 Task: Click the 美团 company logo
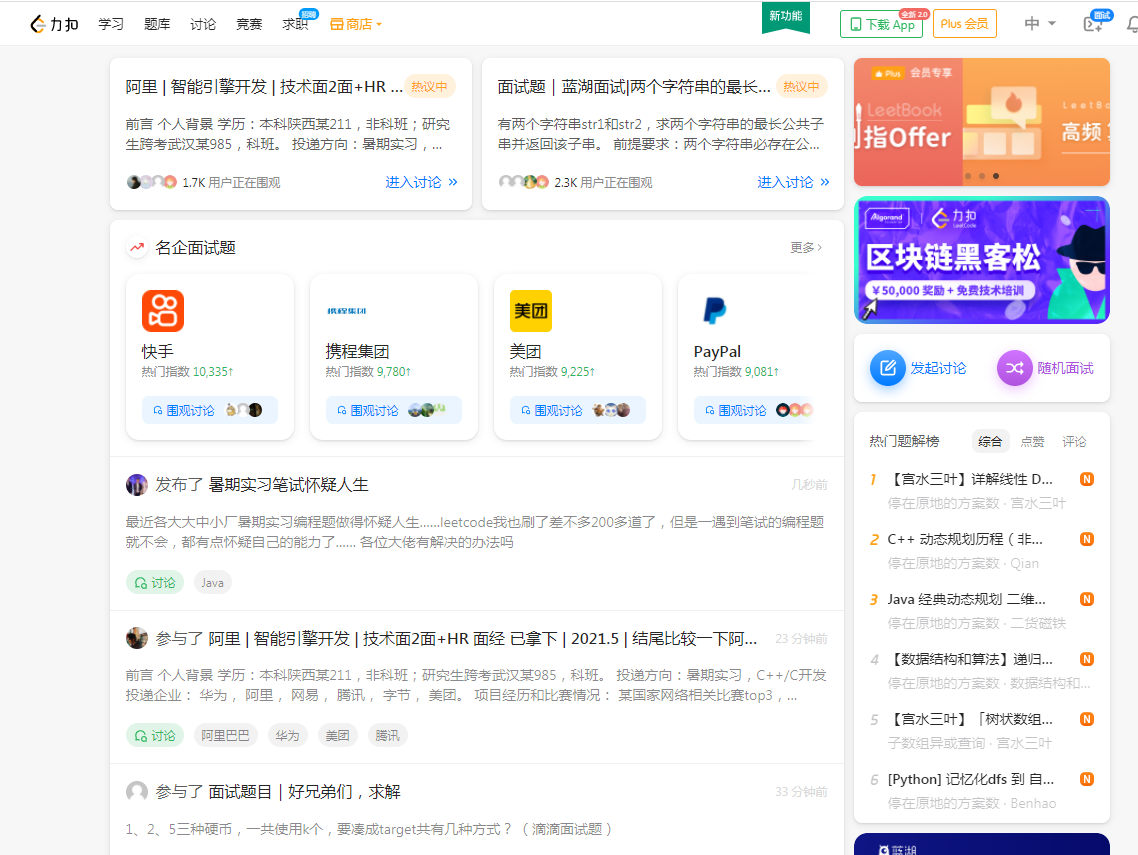[x=531, y=311]
